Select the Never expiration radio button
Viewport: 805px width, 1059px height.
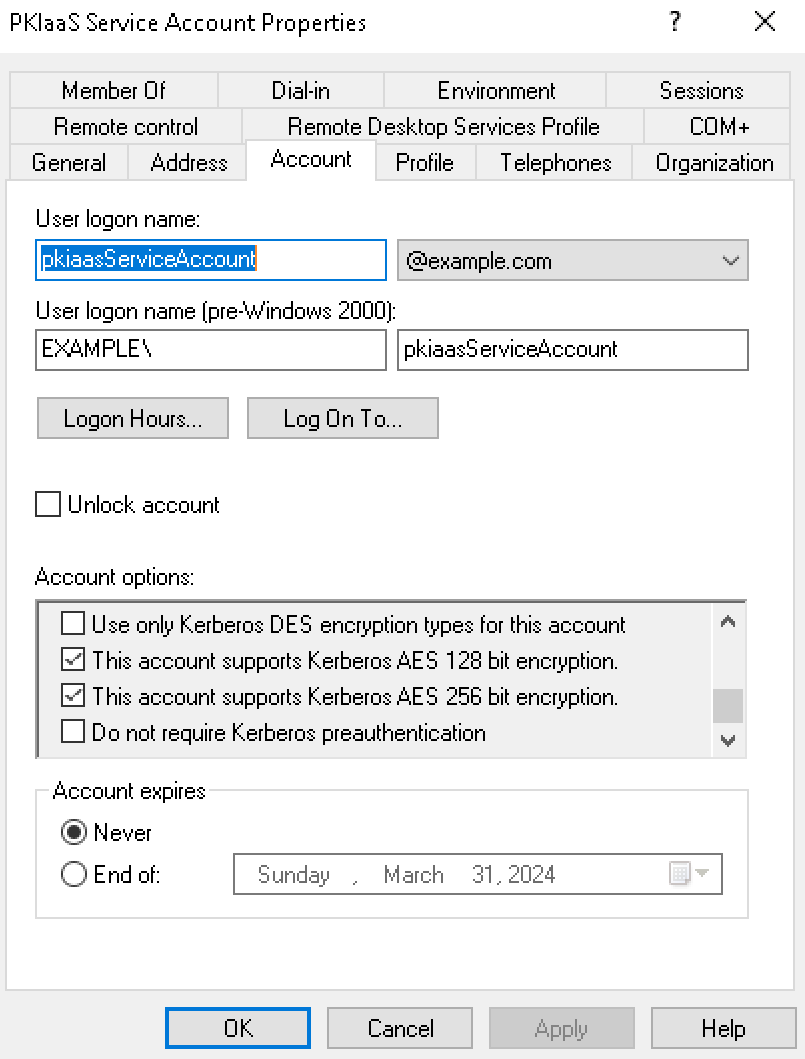click(74, 833)
